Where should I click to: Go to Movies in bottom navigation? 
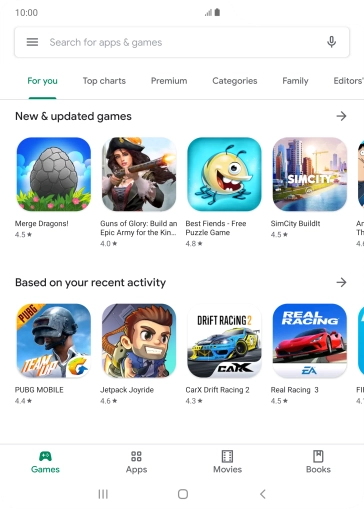(227, 462)
